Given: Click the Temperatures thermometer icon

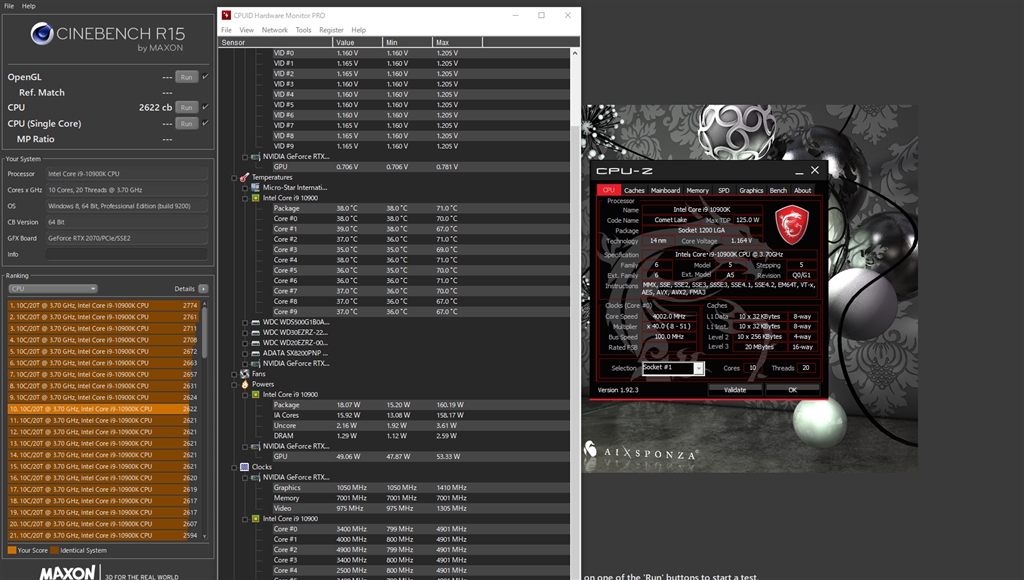Looking at the screenshot, I should (x=244, y=177).
